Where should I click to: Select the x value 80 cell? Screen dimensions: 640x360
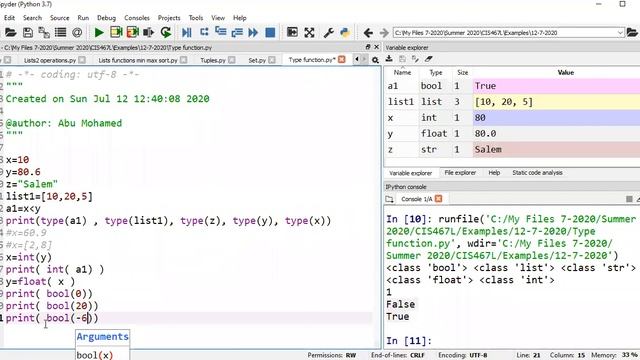point(556,118)
